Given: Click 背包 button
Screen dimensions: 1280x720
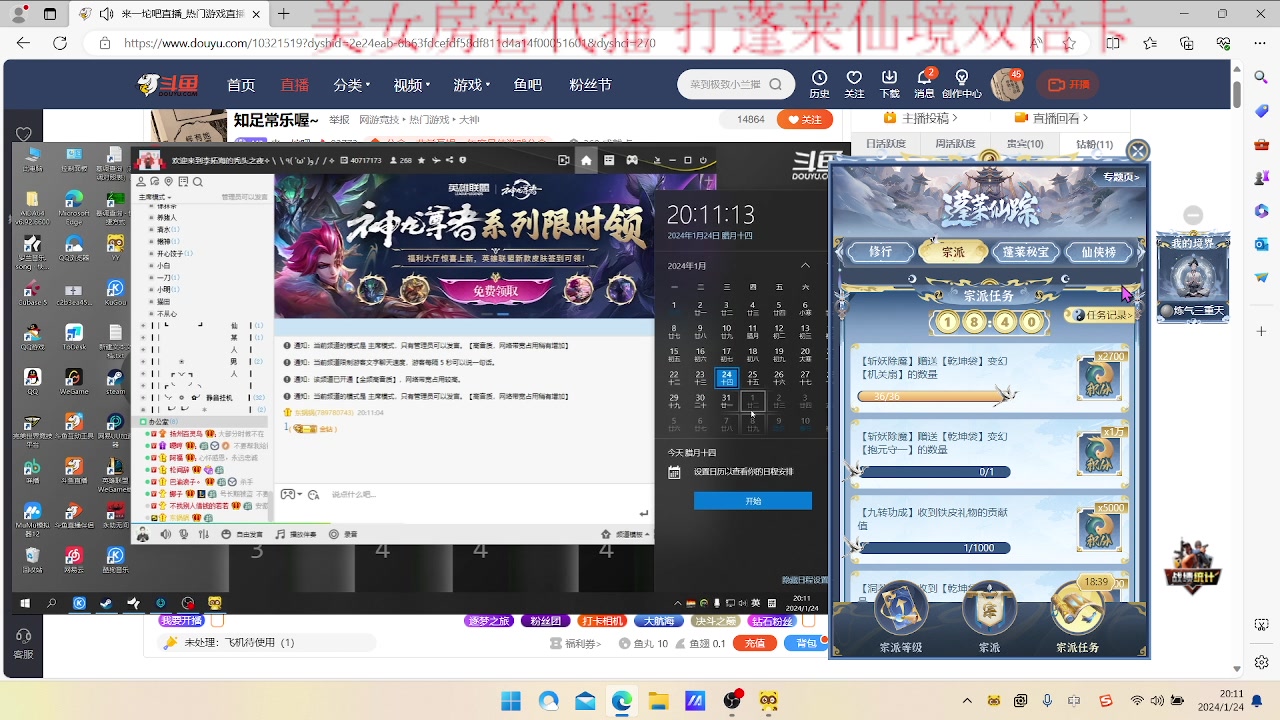Looking at the screenshot, I should tap(806, 643).
